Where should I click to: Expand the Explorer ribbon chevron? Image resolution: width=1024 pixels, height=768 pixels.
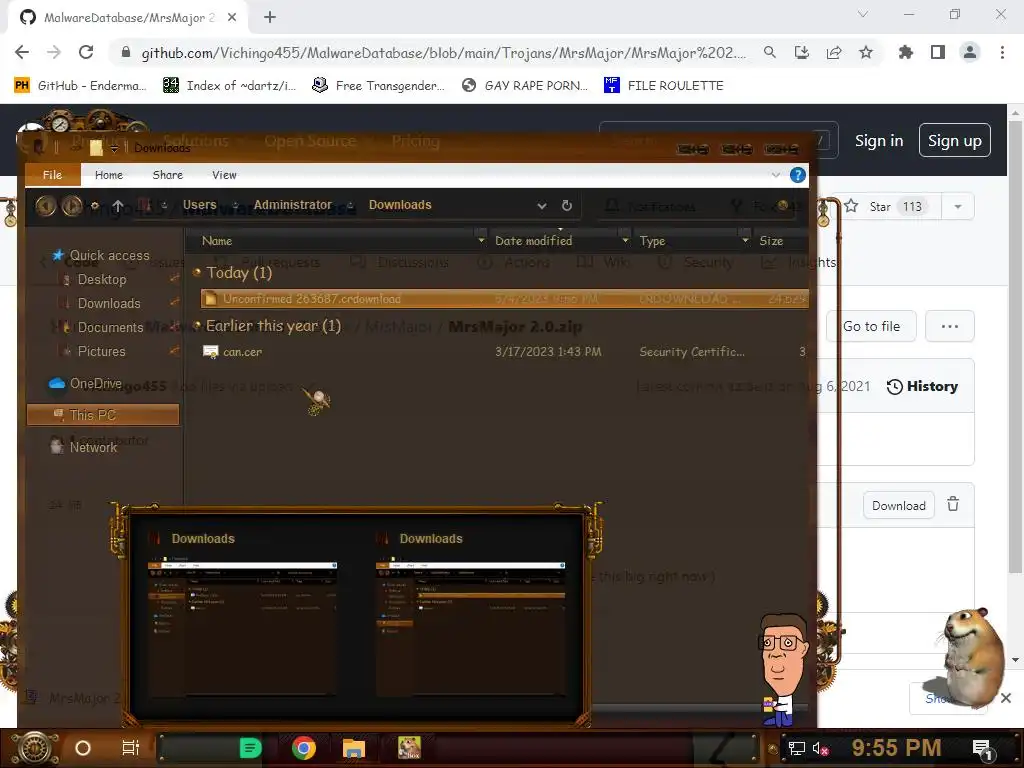[776, 175]
